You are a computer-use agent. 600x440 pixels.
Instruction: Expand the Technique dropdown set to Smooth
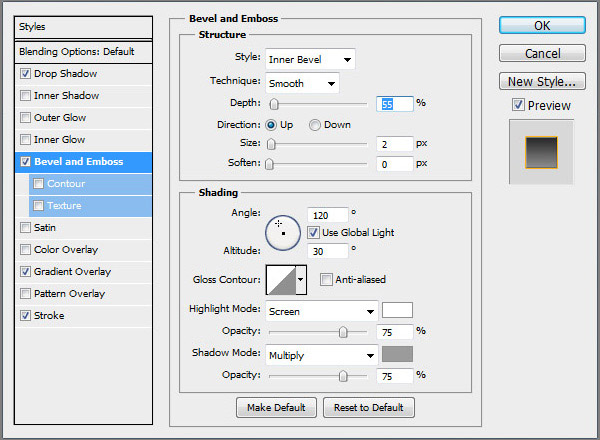[302, 84]
